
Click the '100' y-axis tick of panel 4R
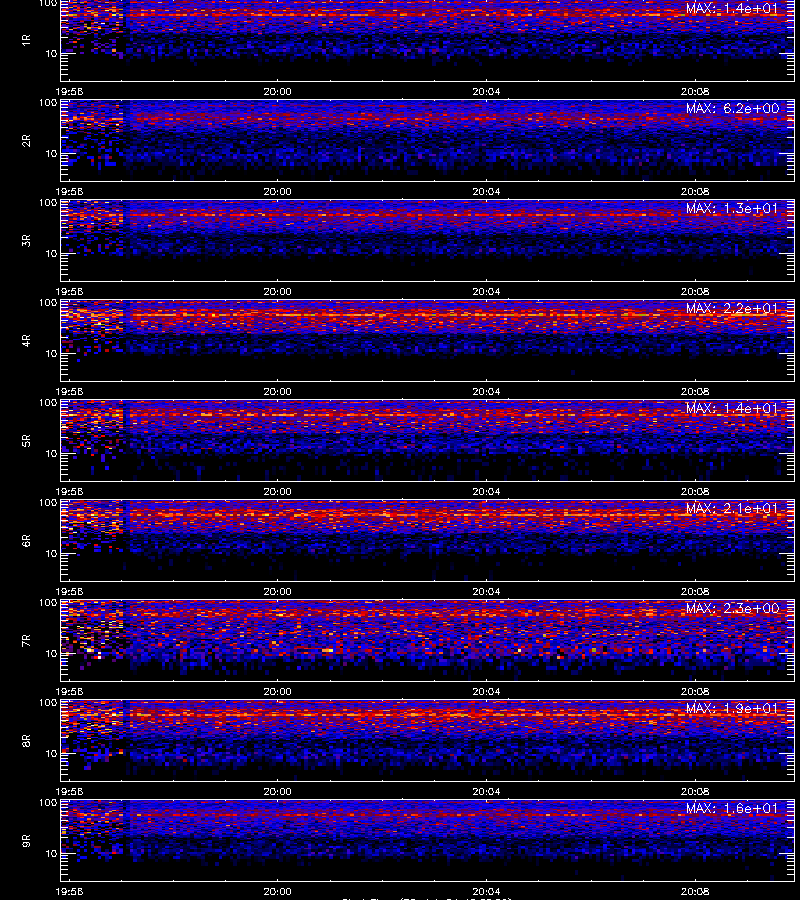[x=48, y=302]
